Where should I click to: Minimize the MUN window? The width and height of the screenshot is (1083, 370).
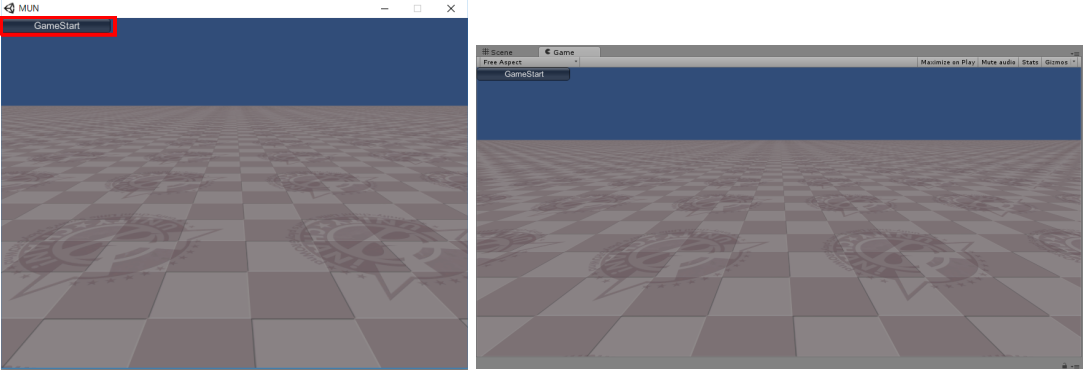[x=385, y=8]
